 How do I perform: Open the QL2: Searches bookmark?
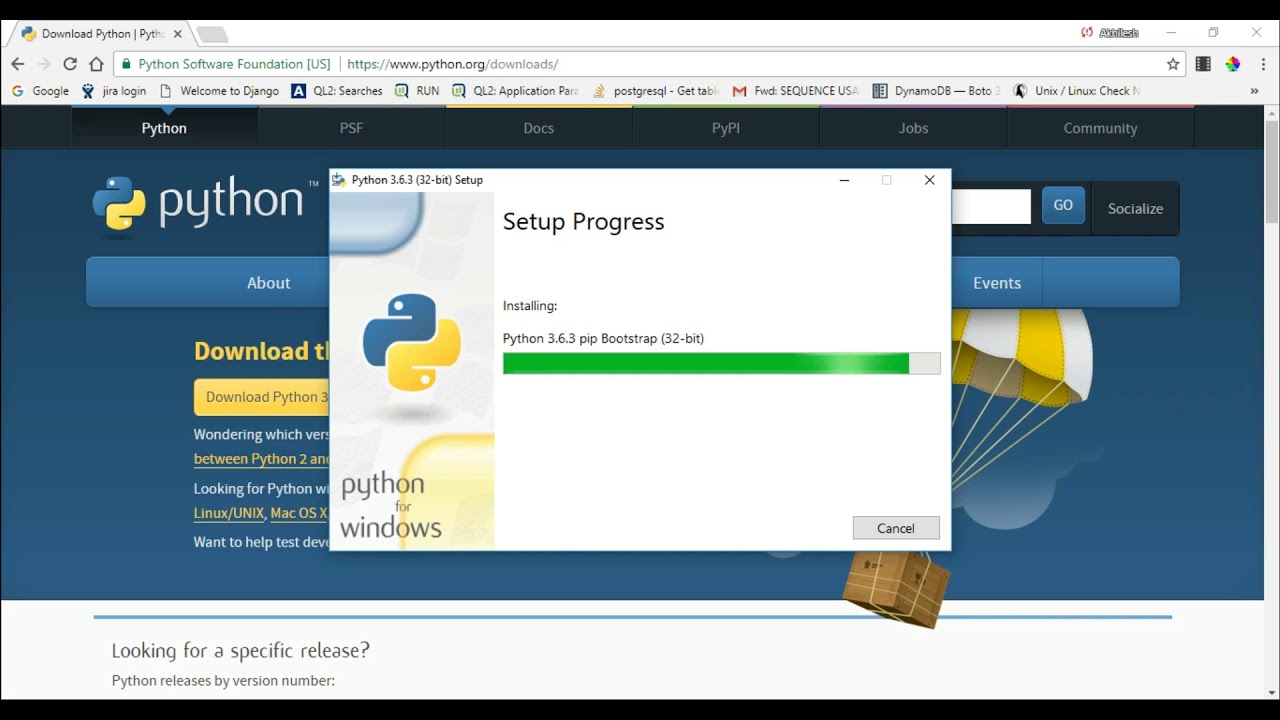click(337, 91)
